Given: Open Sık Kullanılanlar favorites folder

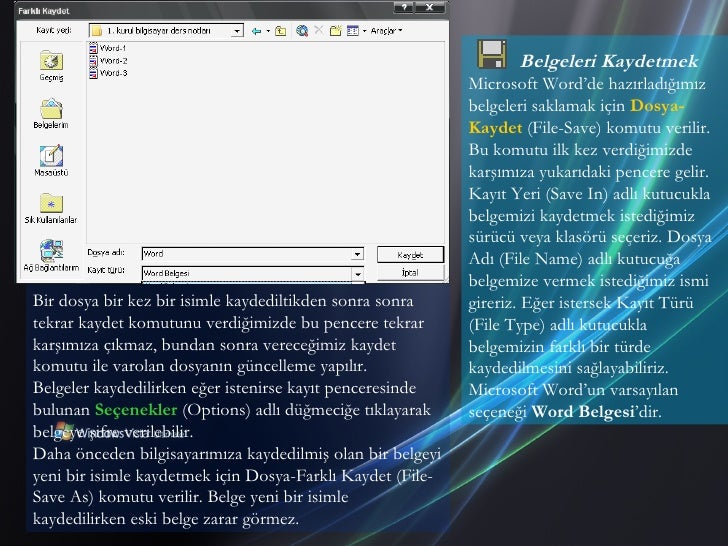Looking at the screenshot, I should pyautogui.click(x=51, y=208).
